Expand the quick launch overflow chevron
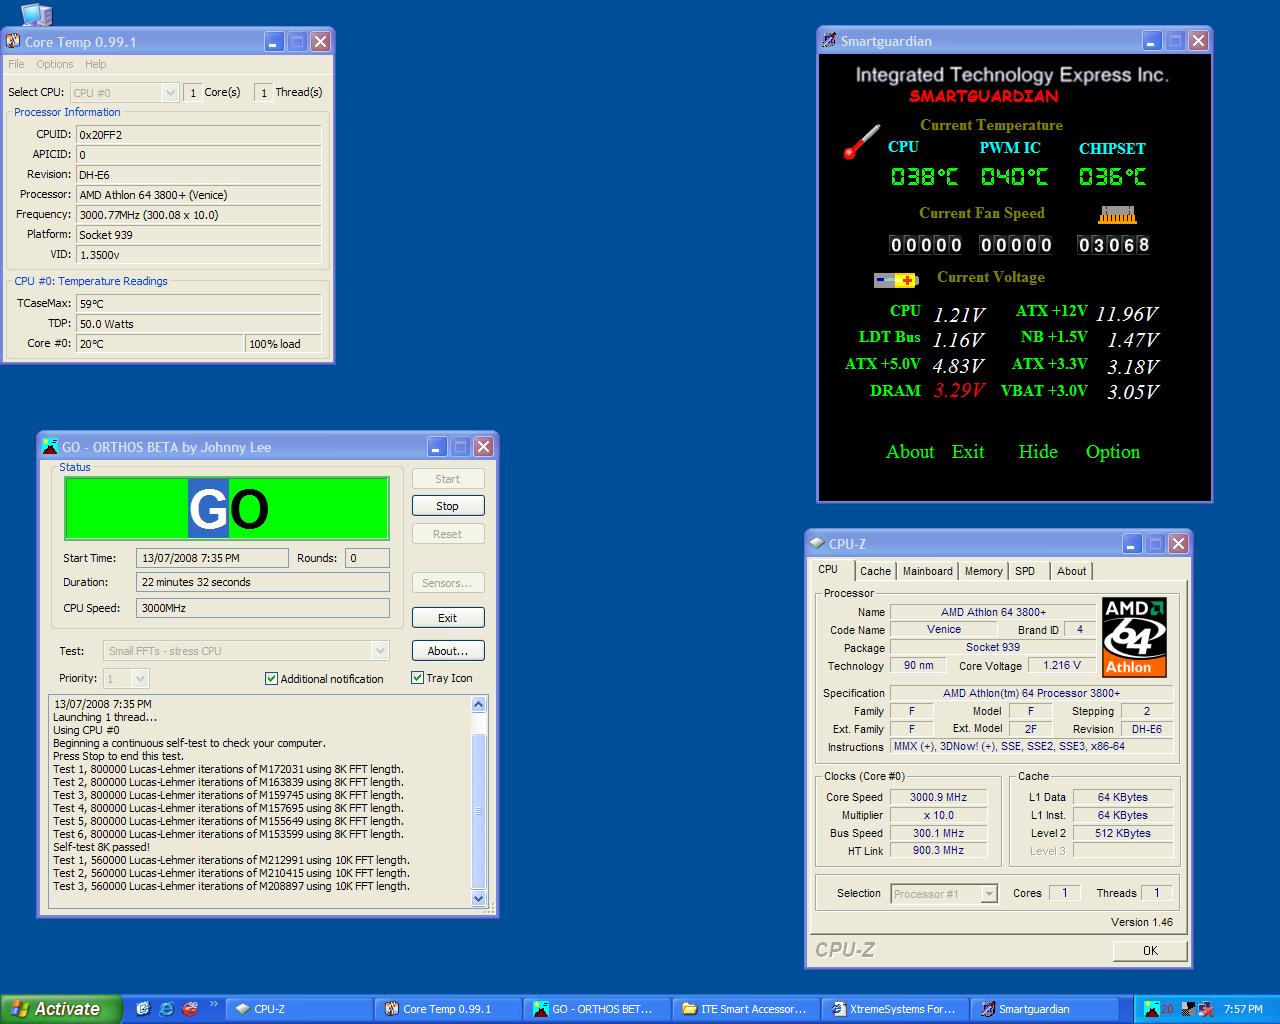This screenshot has height=1024, width=1280. (213, 1005)
